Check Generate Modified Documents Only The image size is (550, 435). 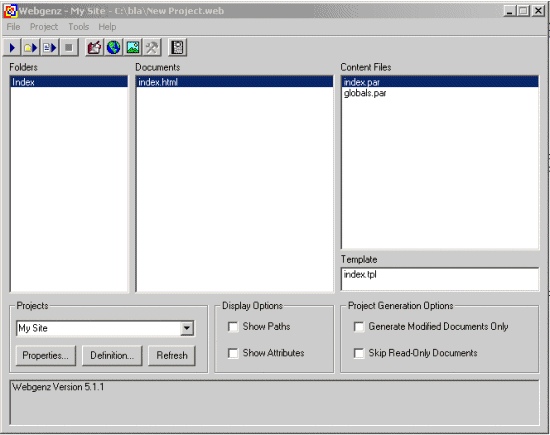(x=359, y=327)
